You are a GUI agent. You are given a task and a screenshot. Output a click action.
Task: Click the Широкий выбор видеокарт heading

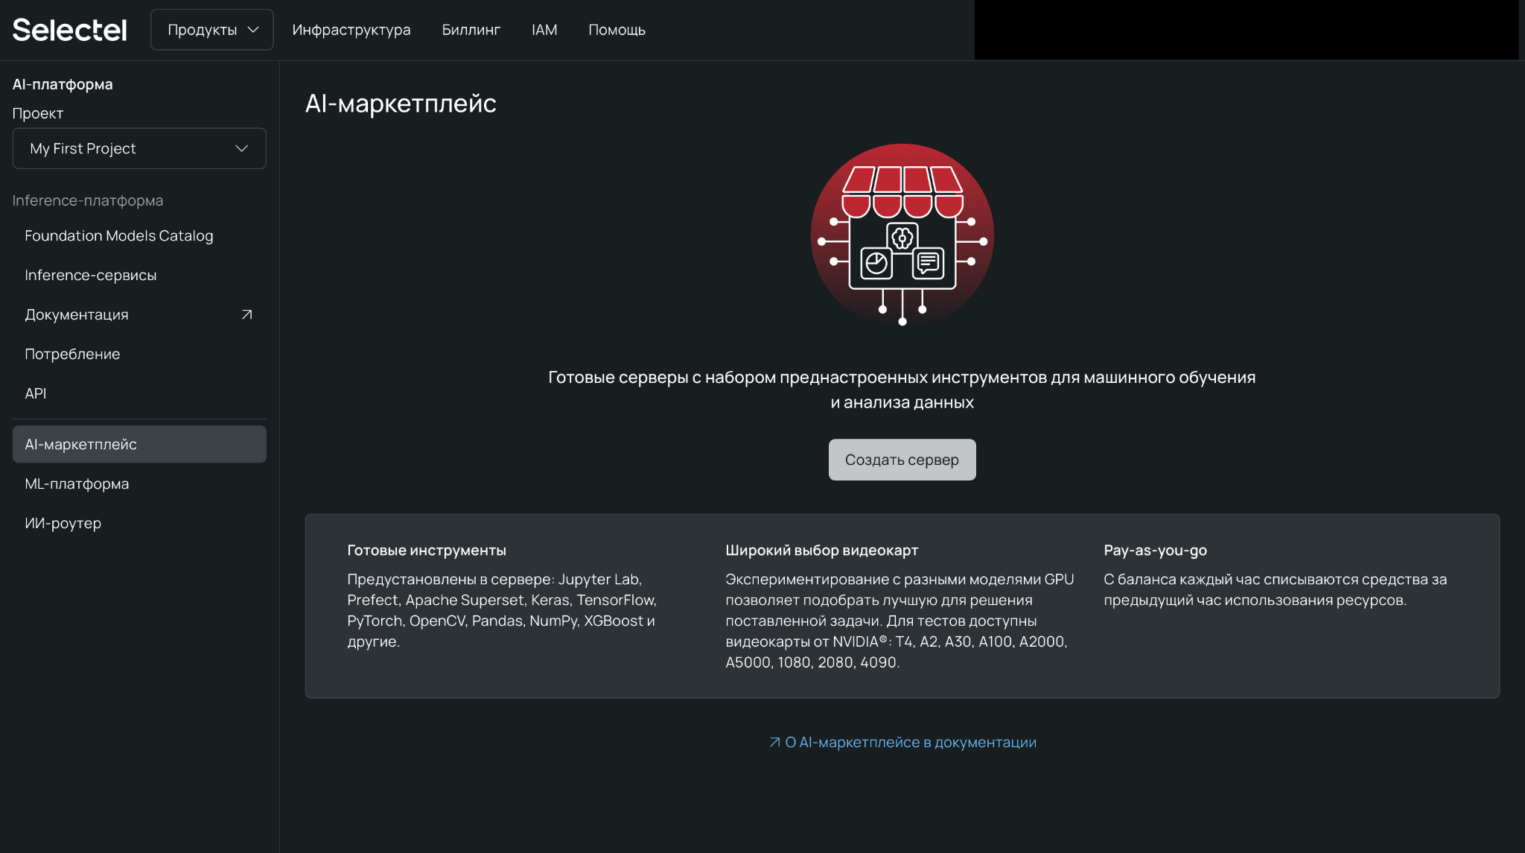click(x=822, y=550)
